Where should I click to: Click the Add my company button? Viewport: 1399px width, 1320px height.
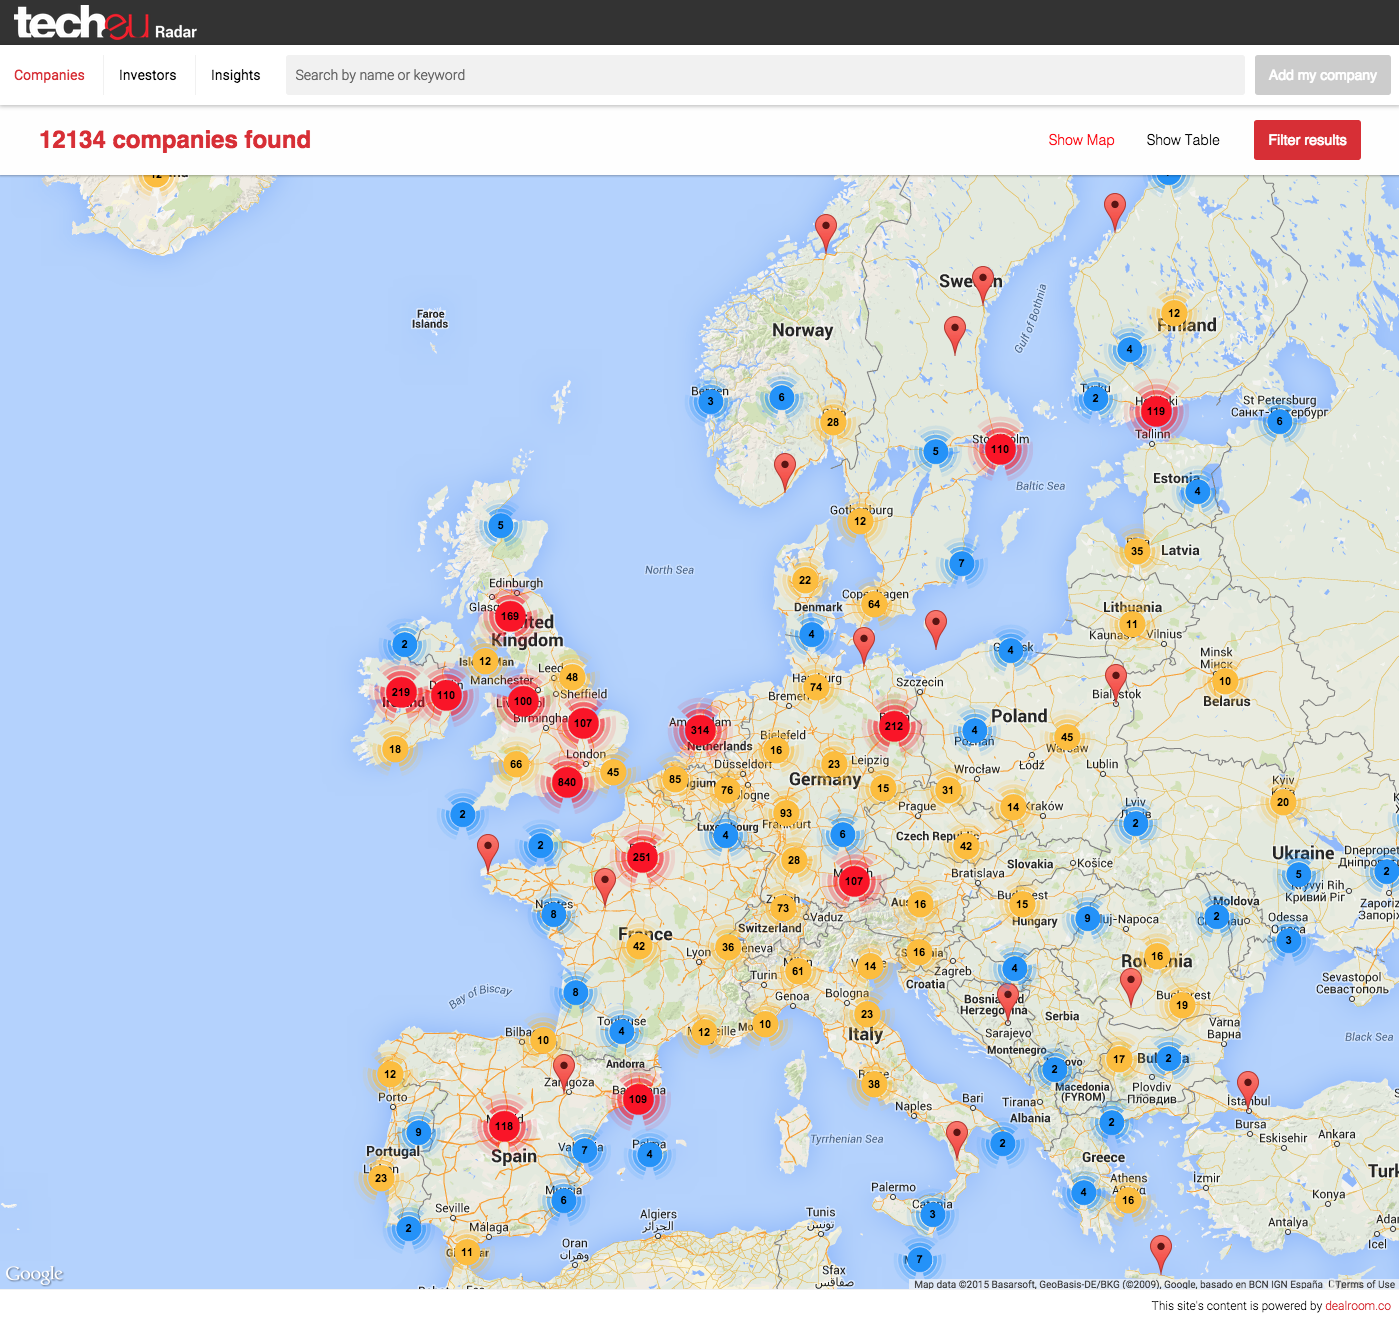click(1322, 75)
